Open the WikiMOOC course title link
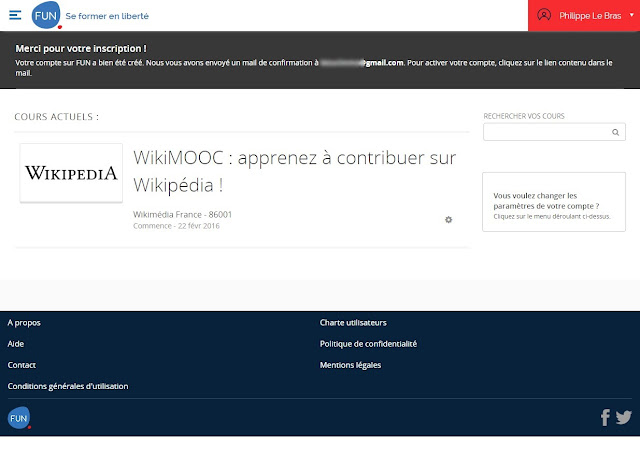Screen dimensions: 640x476 pyautogui.click(x=294, y=171)
